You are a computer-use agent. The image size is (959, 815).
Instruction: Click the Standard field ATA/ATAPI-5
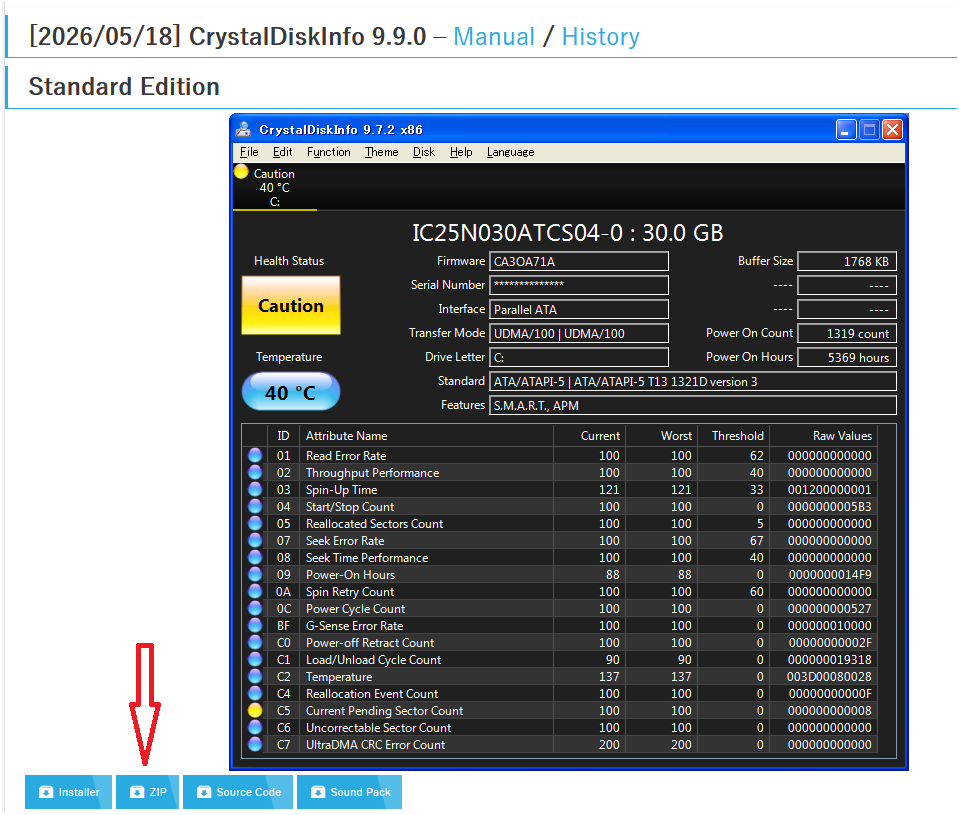pos(693,382)
